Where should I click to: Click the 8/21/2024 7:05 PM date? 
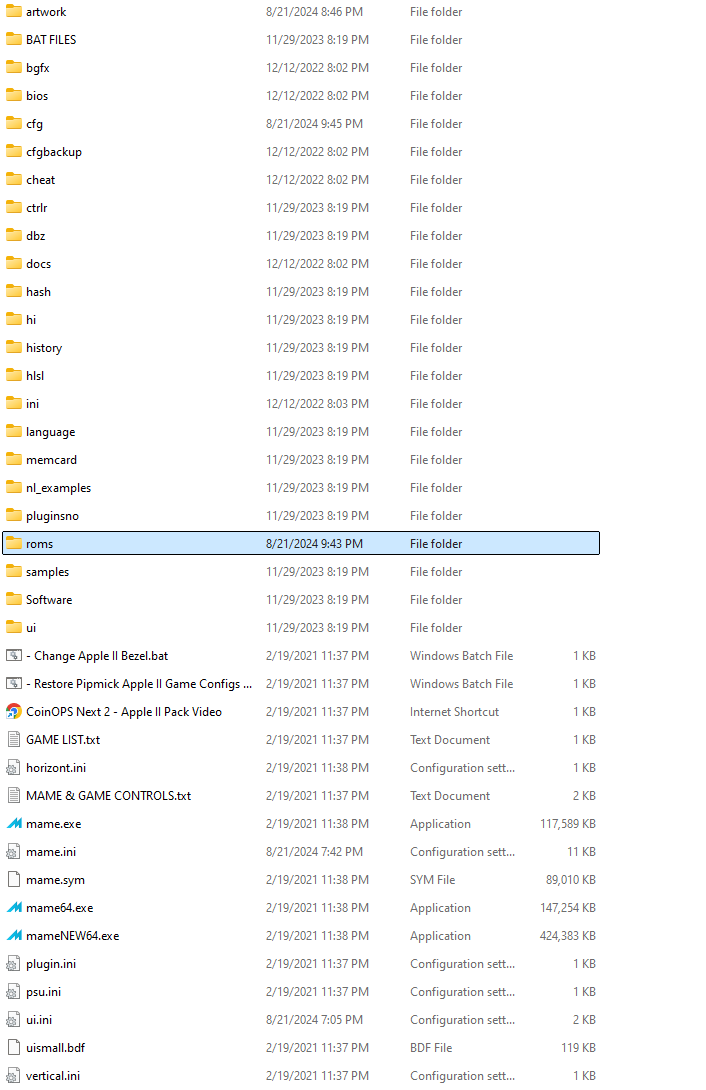point(314,1020)
